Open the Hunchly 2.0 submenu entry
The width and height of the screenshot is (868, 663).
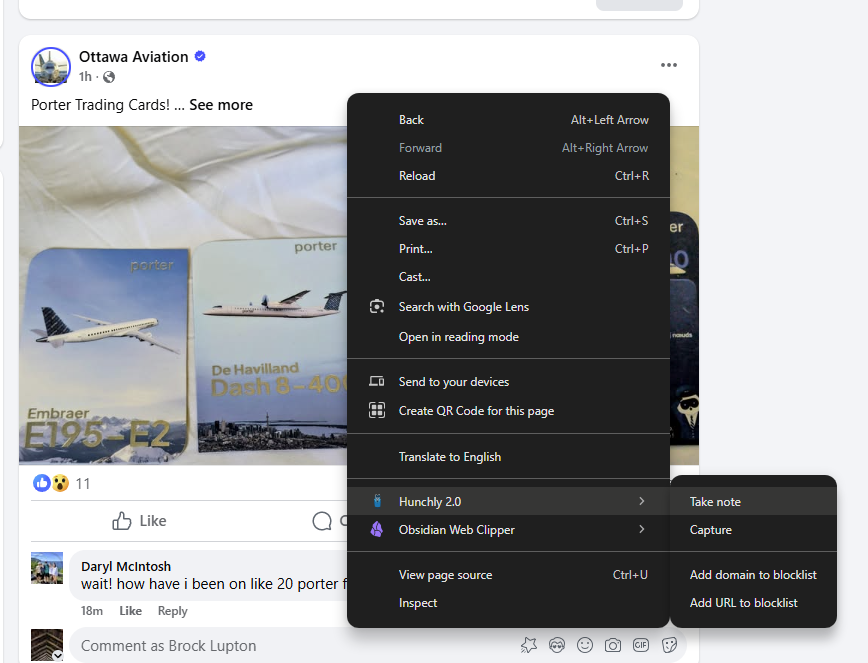508,501
